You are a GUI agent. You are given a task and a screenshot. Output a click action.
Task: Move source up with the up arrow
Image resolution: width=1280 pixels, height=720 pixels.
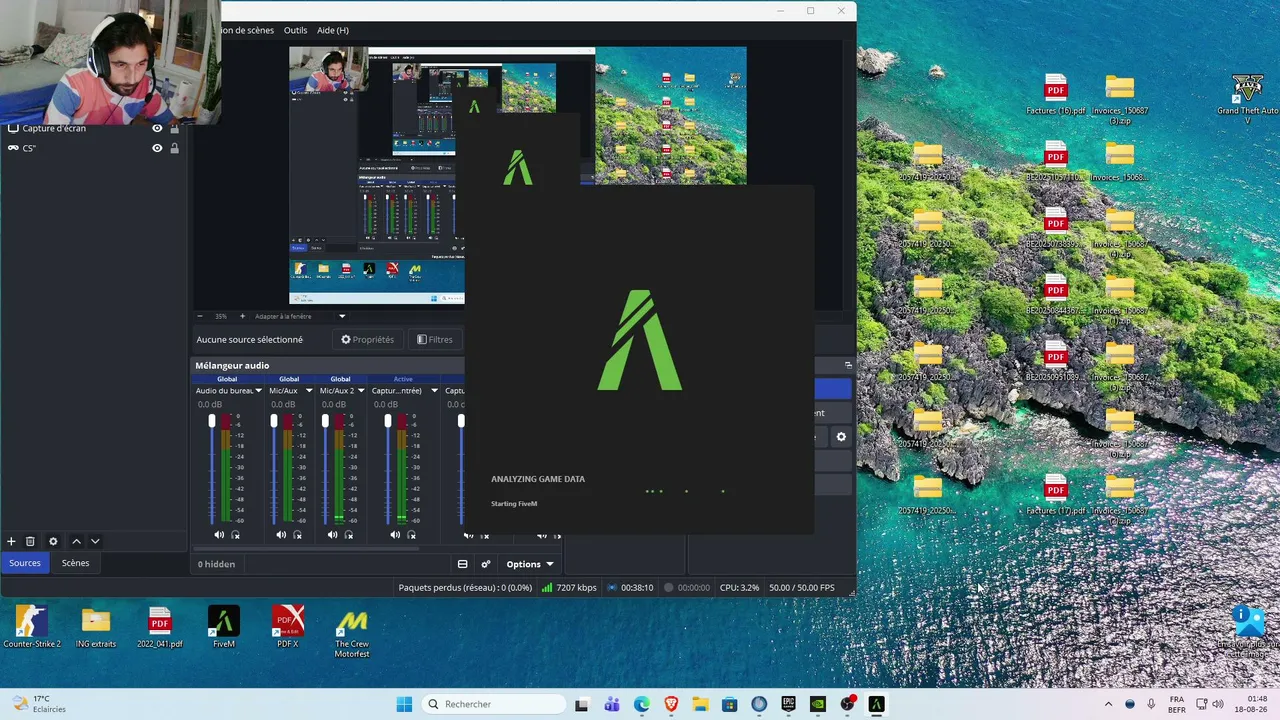click(76, 541)
